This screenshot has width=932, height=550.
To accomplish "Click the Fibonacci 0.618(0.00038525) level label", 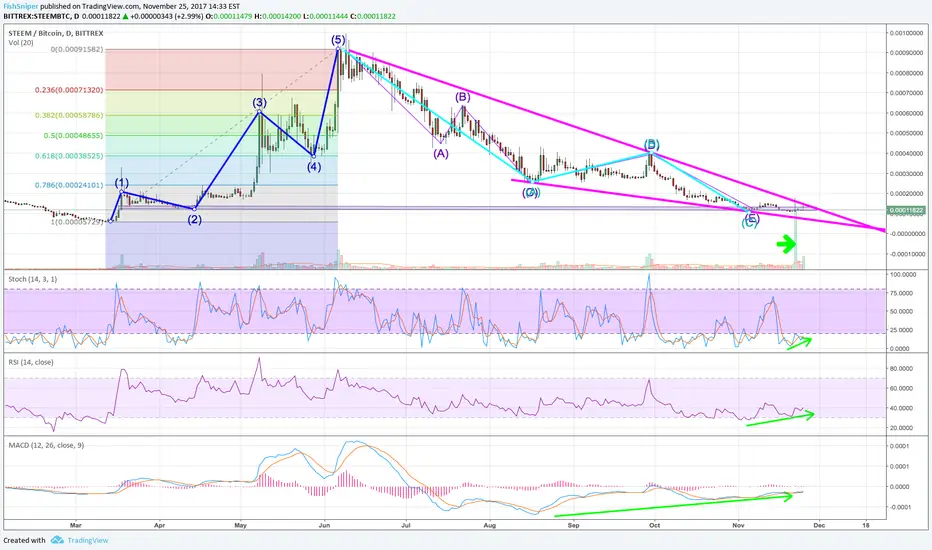I will [69, 156].
